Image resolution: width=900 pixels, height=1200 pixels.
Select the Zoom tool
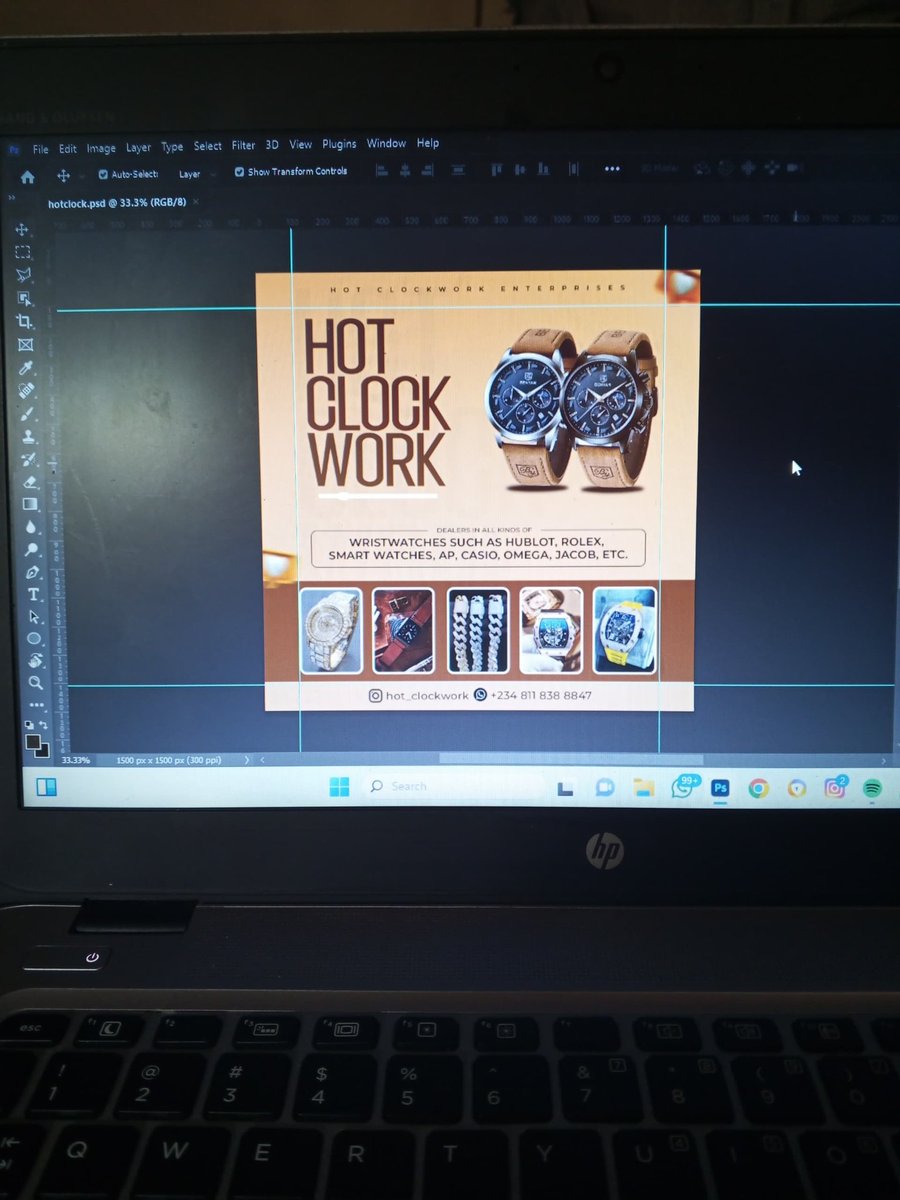[x=36, y=682]
